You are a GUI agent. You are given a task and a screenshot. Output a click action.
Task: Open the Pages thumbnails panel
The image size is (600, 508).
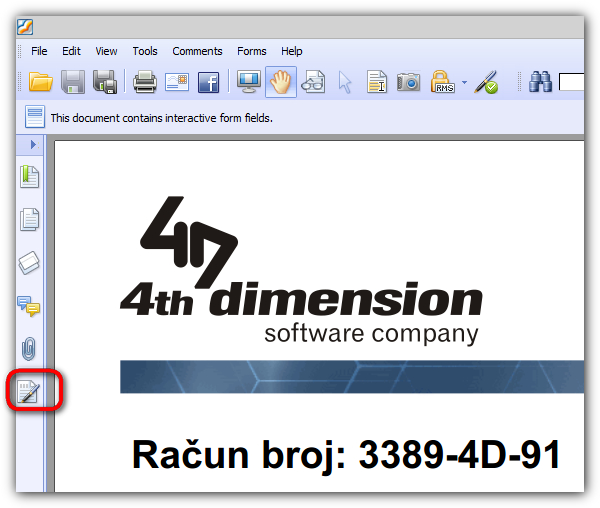29,220
